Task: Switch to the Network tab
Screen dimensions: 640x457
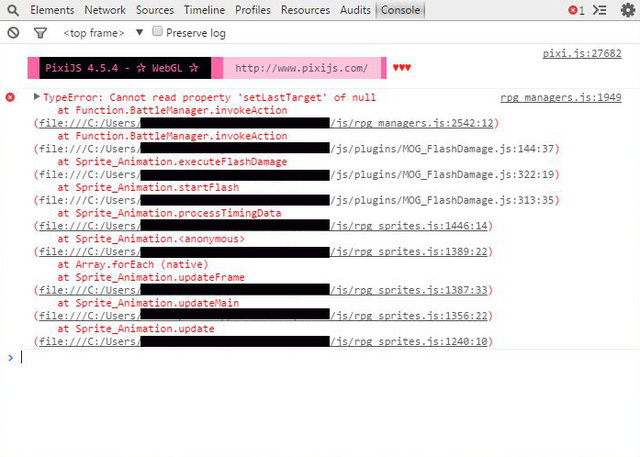Action: (x=105, y=10)
